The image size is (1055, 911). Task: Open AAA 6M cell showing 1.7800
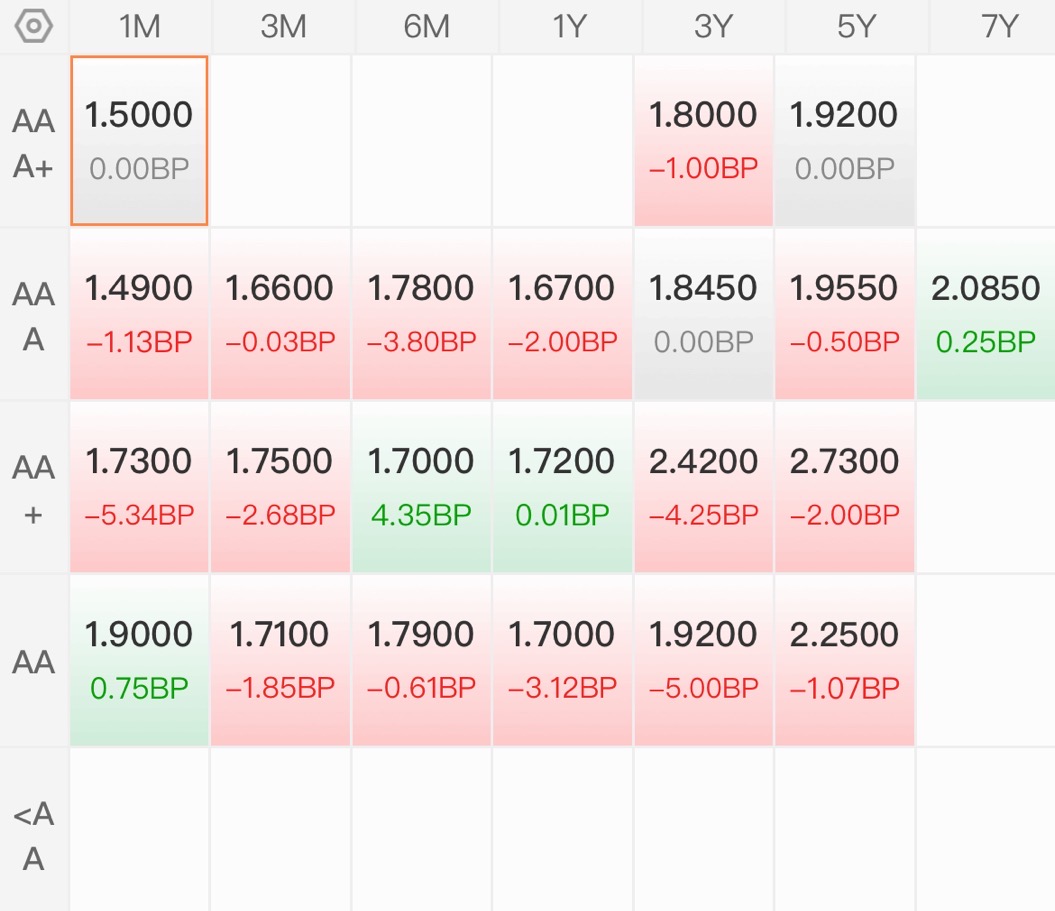point(421,314)
